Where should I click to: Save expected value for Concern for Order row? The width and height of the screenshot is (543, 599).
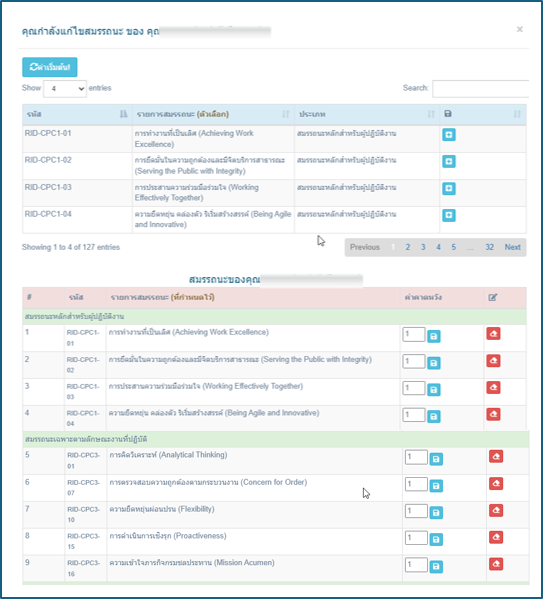tap(436, 486)
